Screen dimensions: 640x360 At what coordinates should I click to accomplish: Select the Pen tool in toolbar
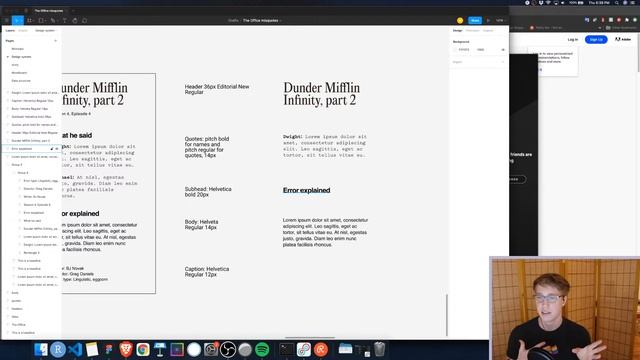[53, 20]
